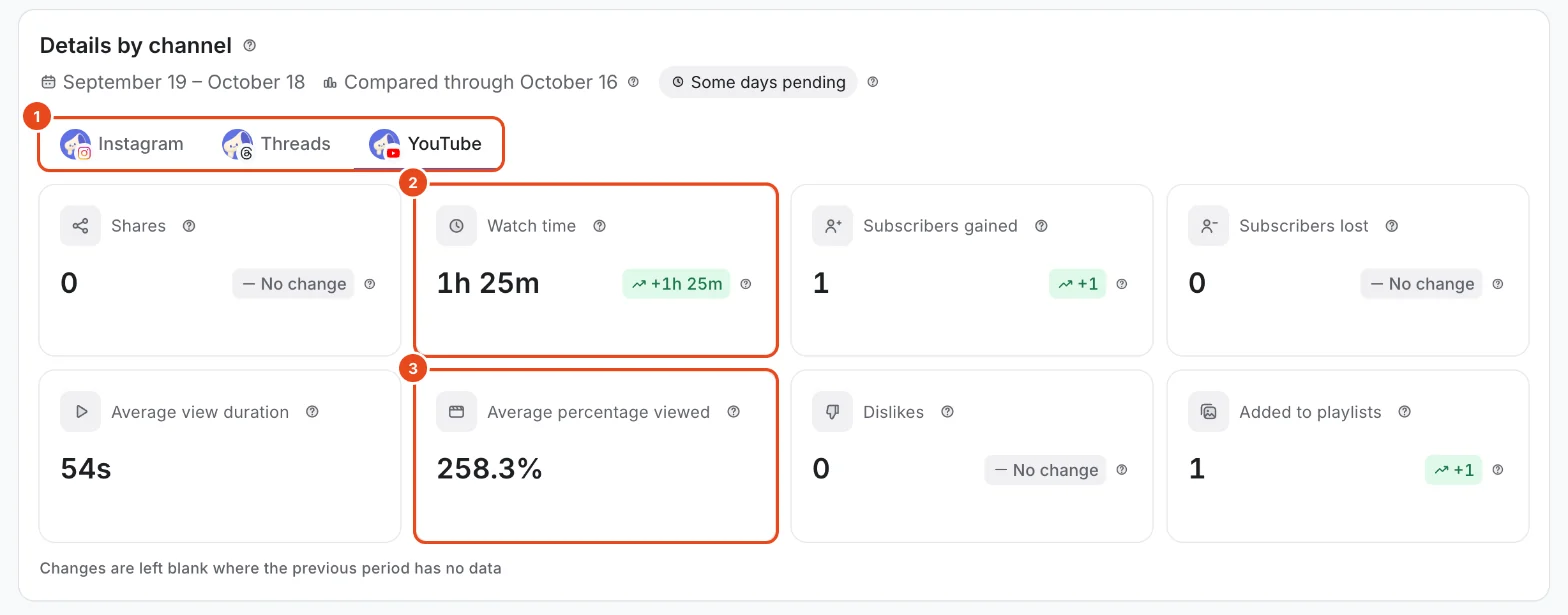Click the Average view duration play icon
The image size is (1568, 615).
[80, 412]
